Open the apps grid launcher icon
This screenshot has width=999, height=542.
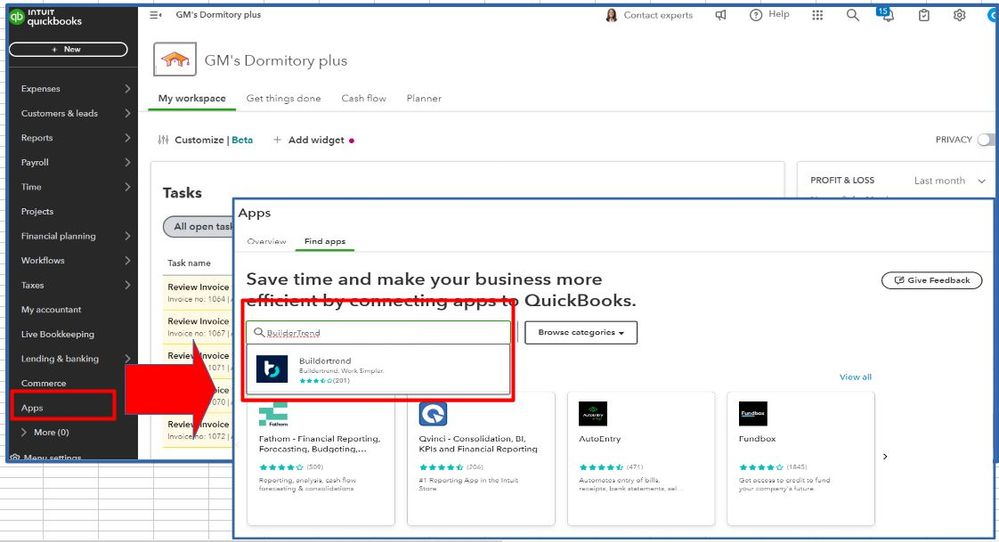click(818, 15)
